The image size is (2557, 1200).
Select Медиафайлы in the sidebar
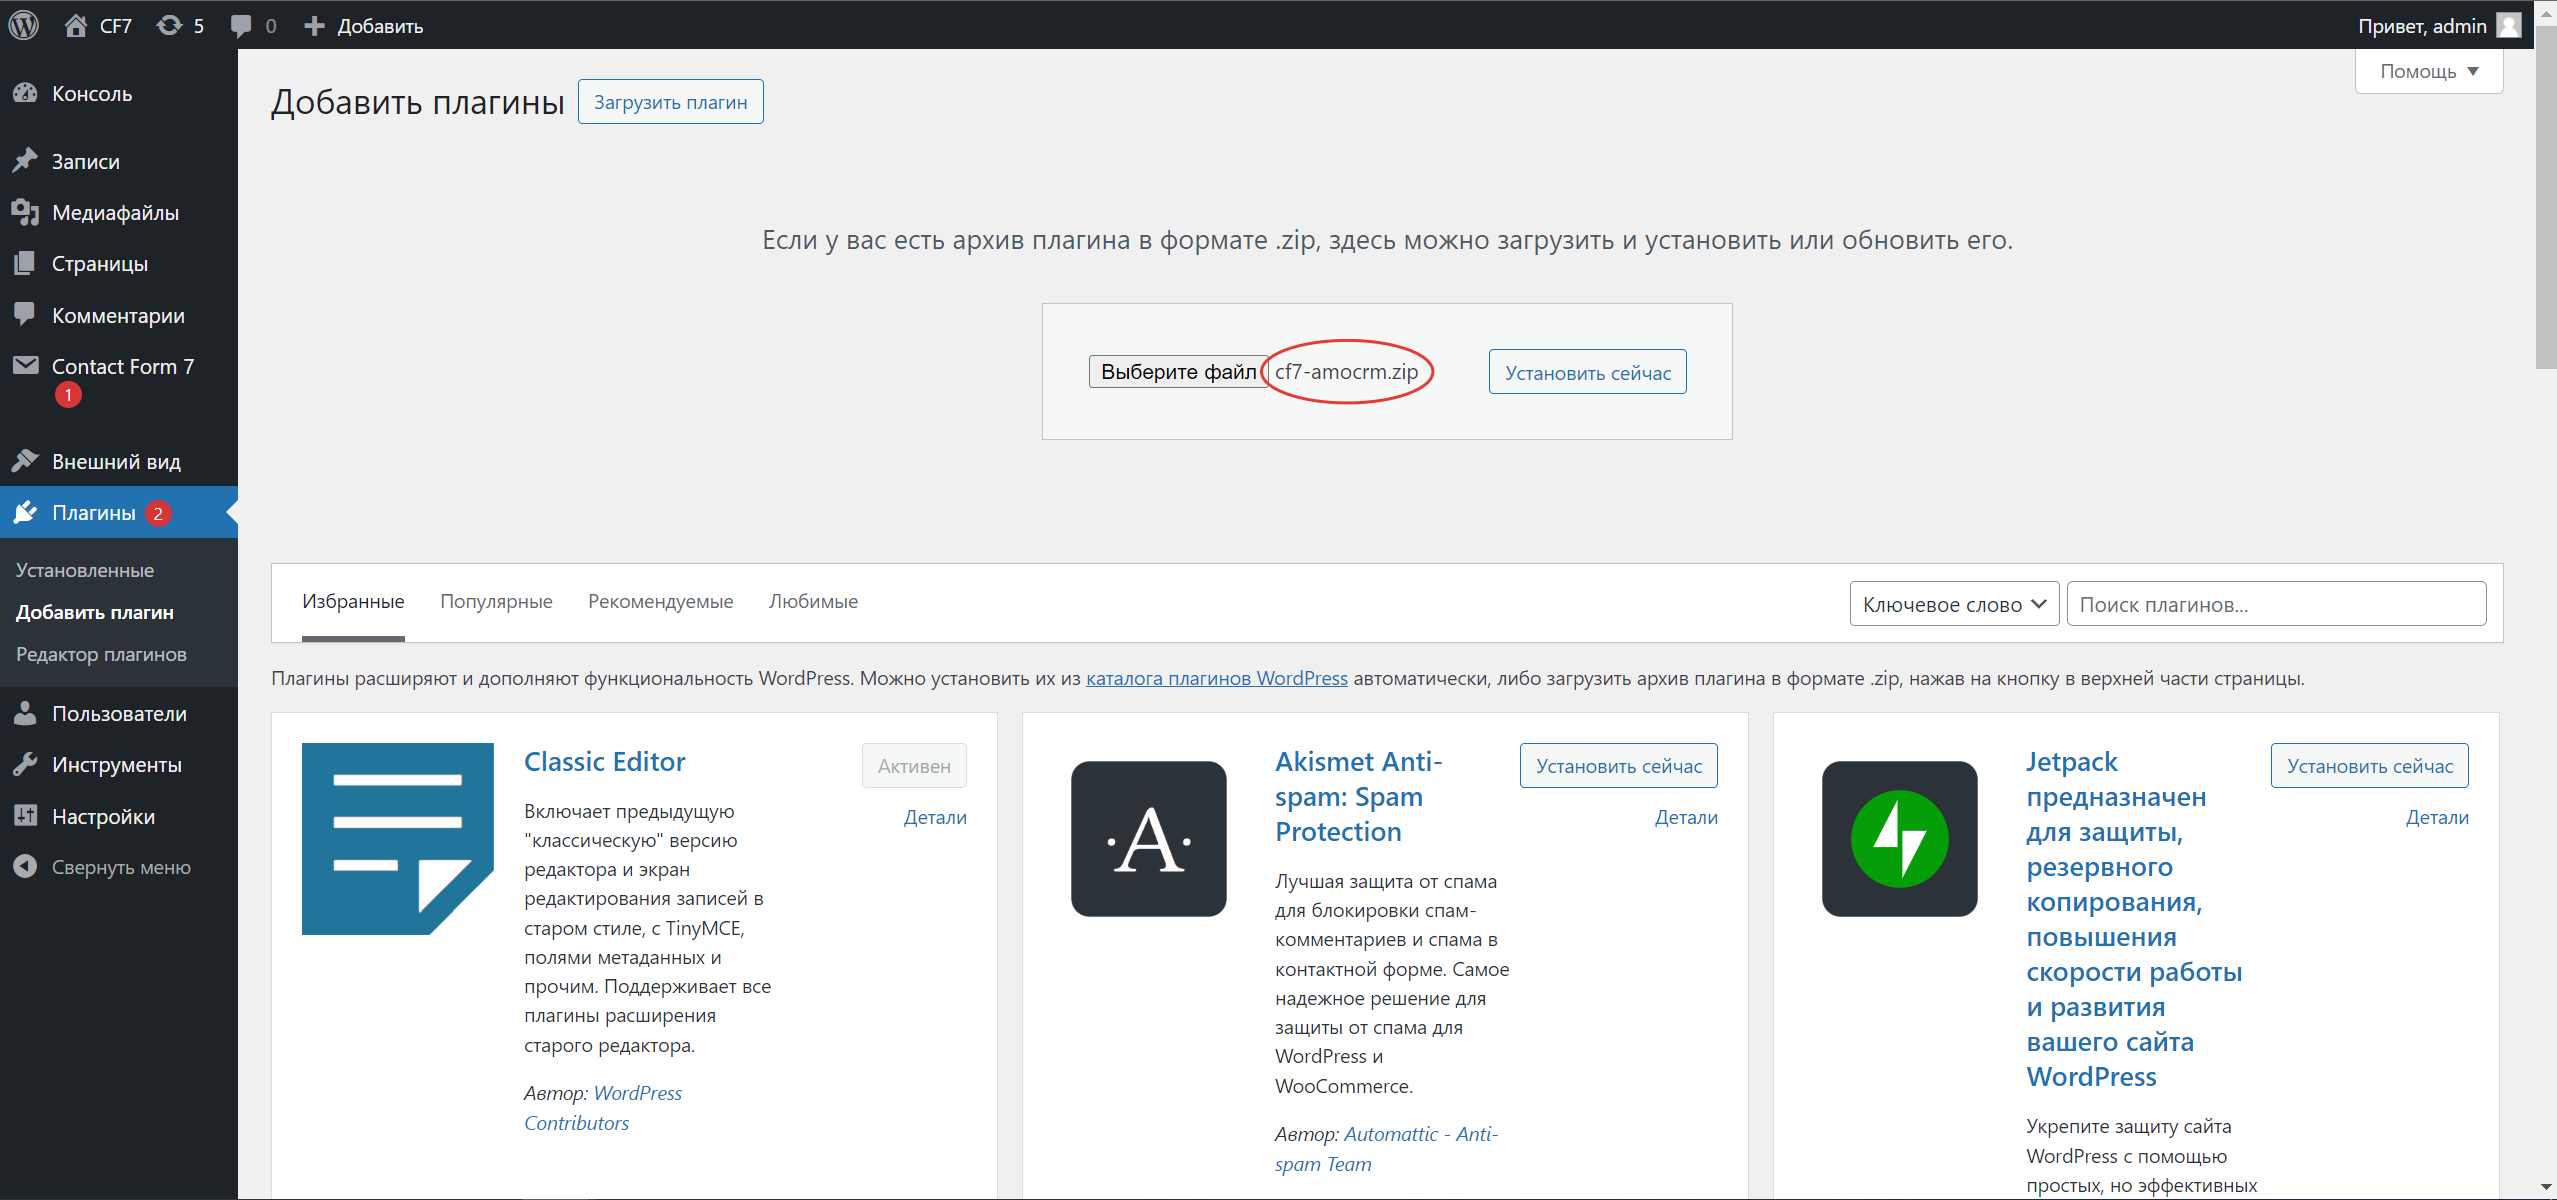click(x=117, y=212)
